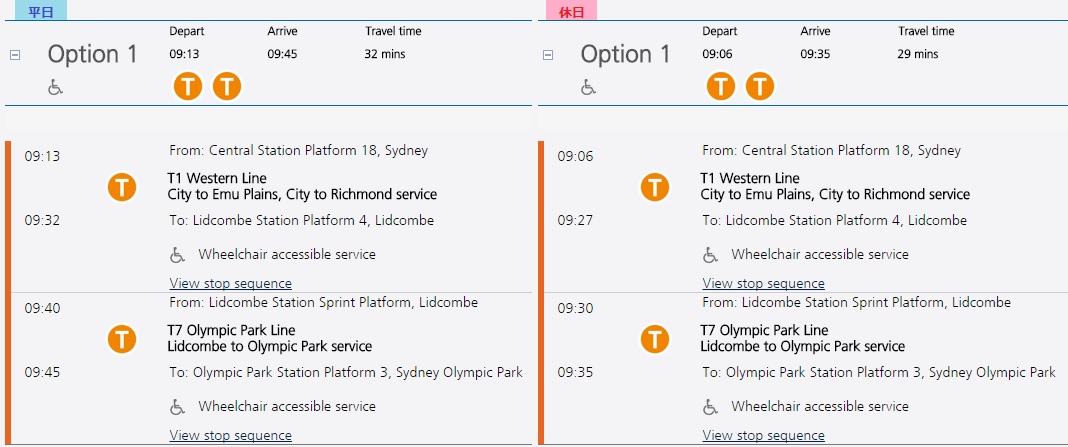This screenshot has width=1068, height=447.
Task: Open weekday T1 View stop sequence link
Action: point(231,284)
